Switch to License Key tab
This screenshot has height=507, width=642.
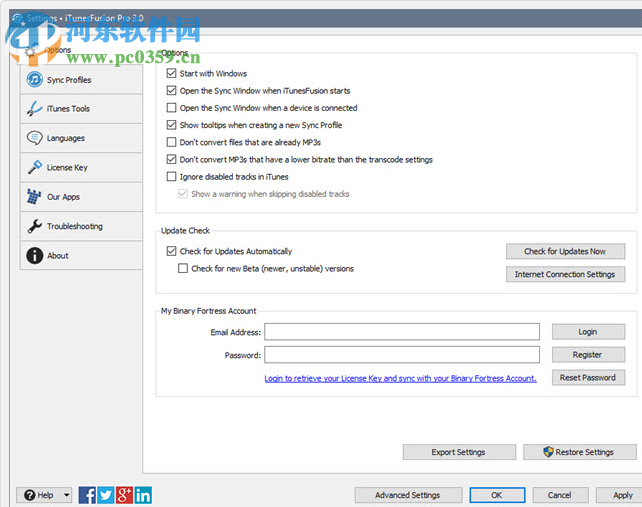click(x=81, y=167)
